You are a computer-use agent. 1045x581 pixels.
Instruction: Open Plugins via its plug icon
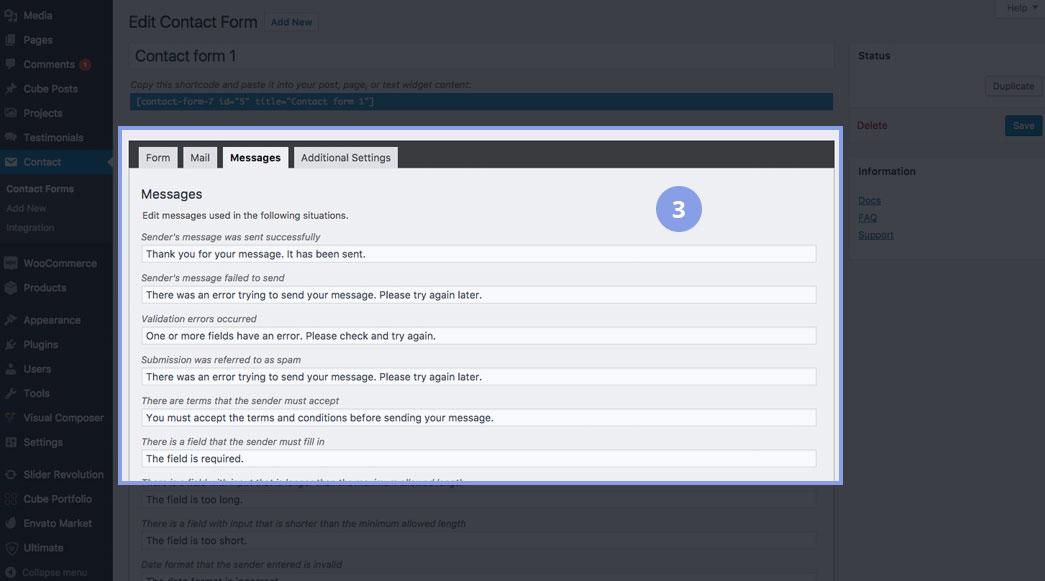[10, 345]
